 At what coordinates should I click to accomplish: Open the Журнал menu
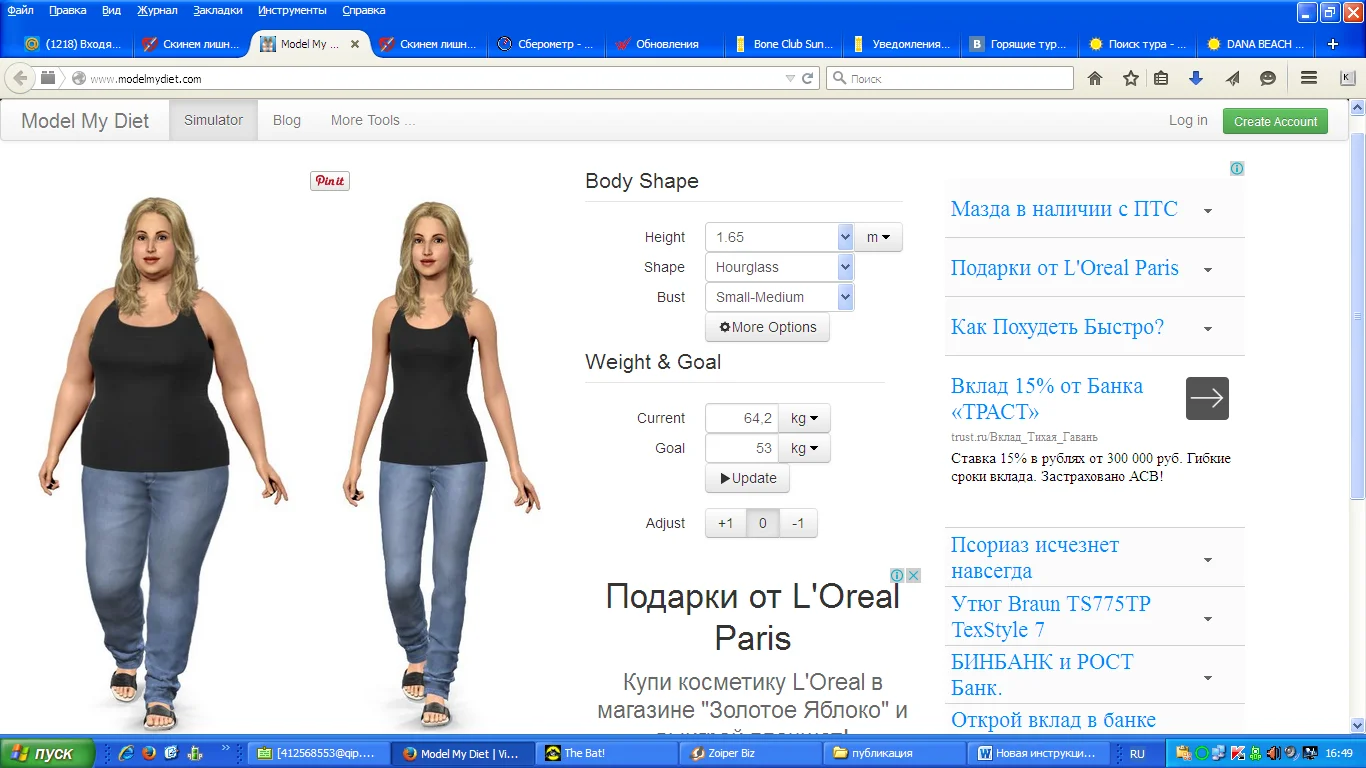click(157, 10)
